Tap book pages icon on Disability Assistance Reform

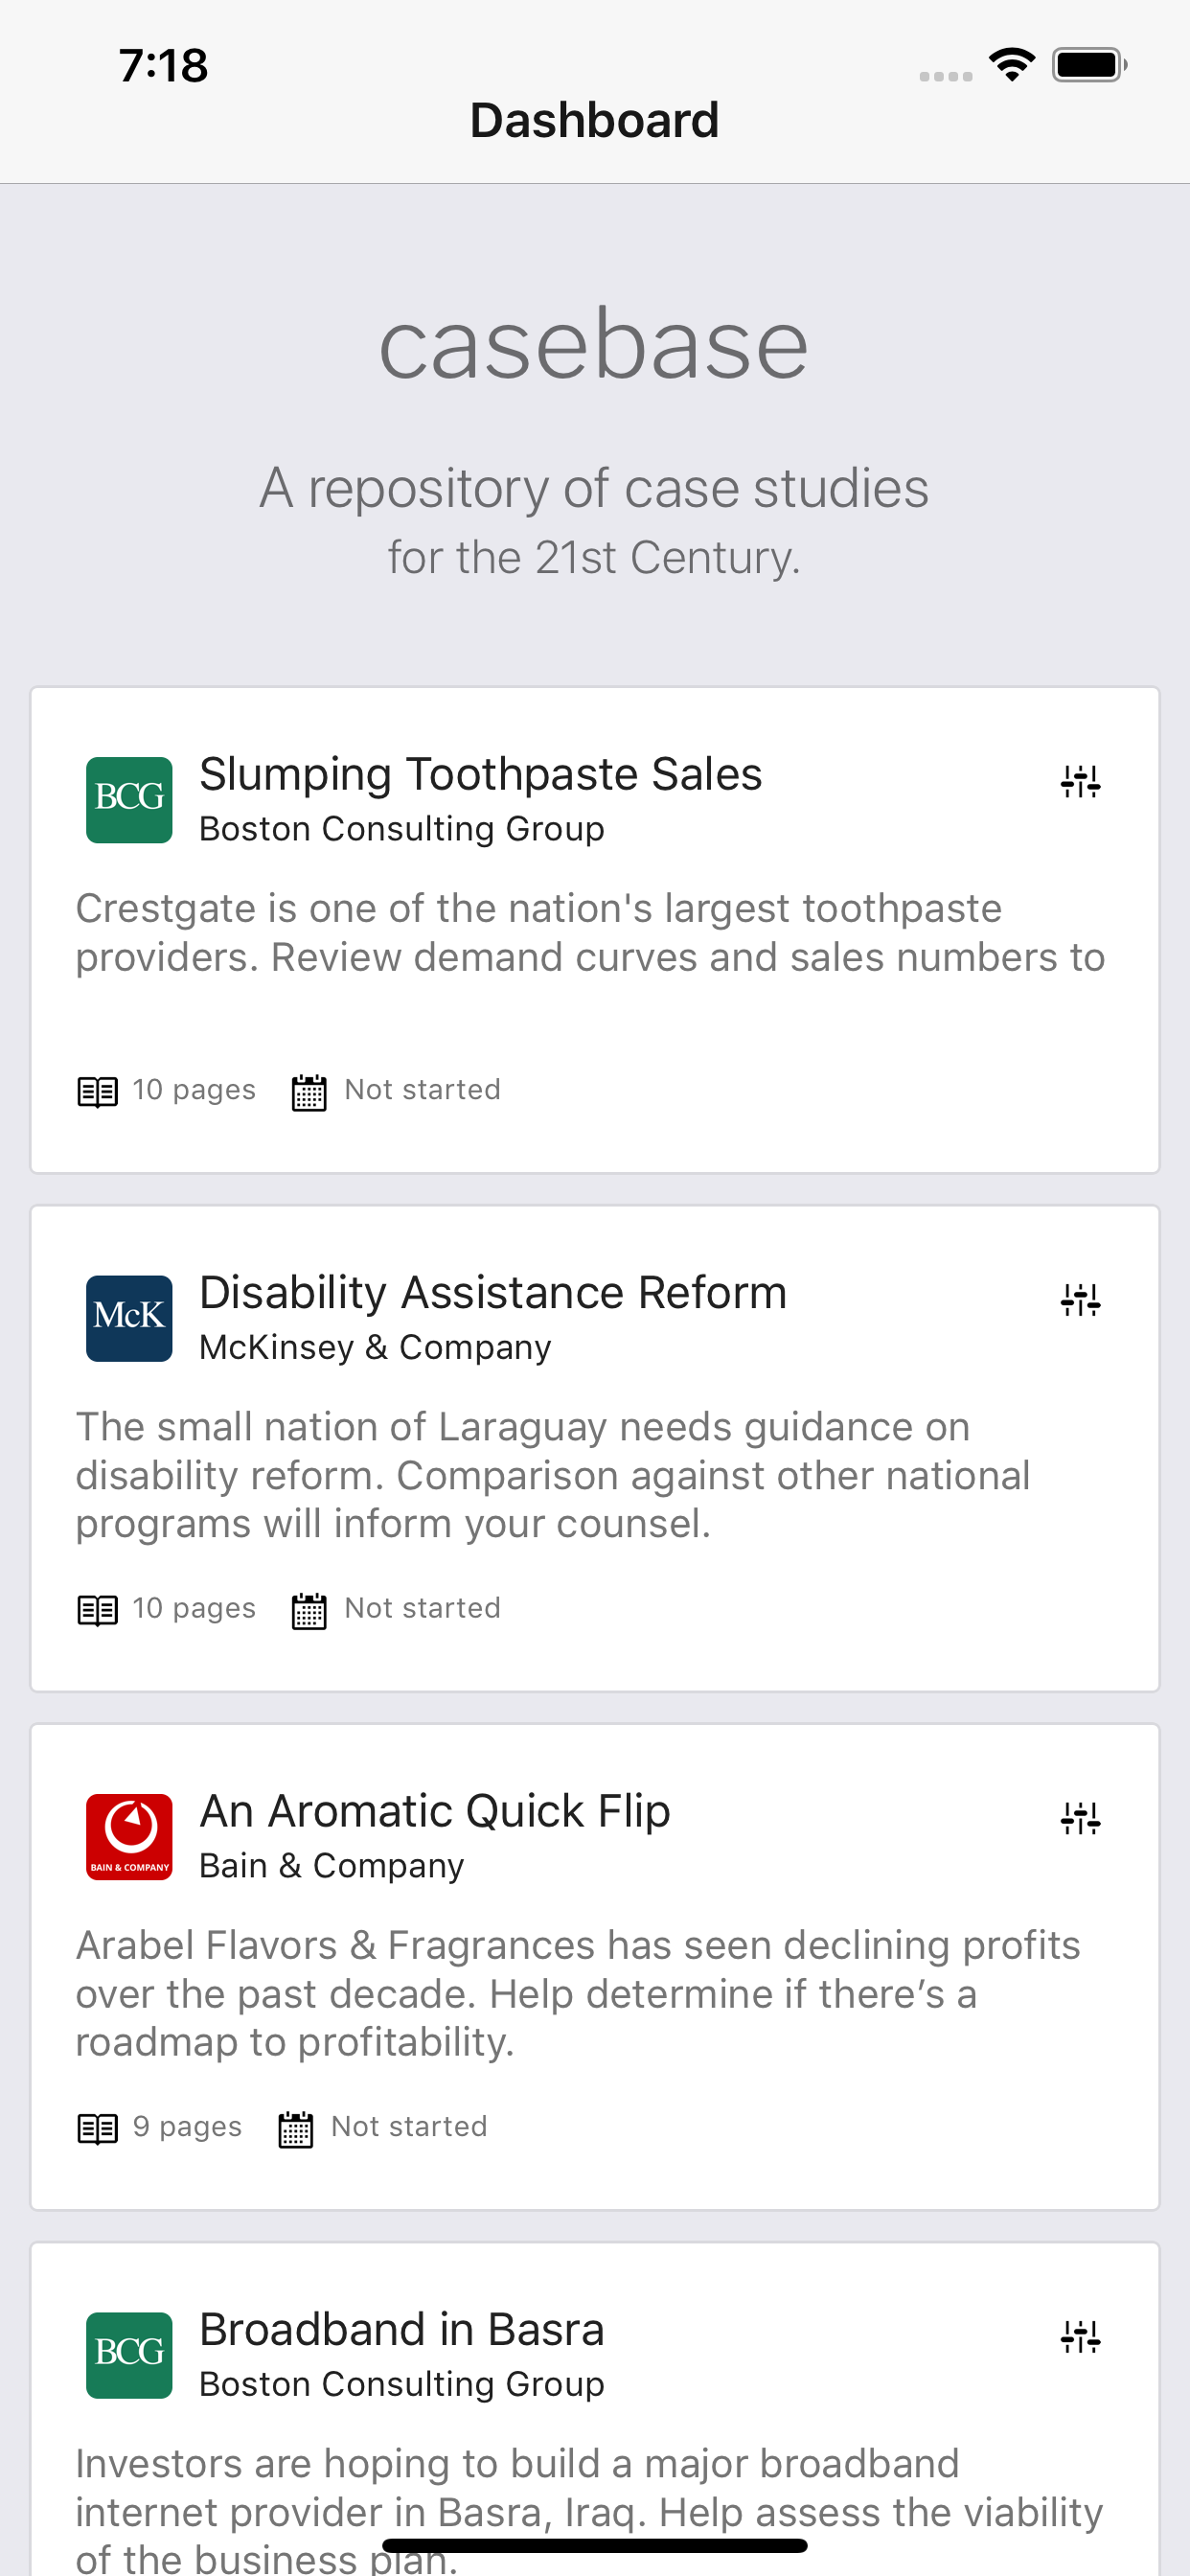point(98,1610)
